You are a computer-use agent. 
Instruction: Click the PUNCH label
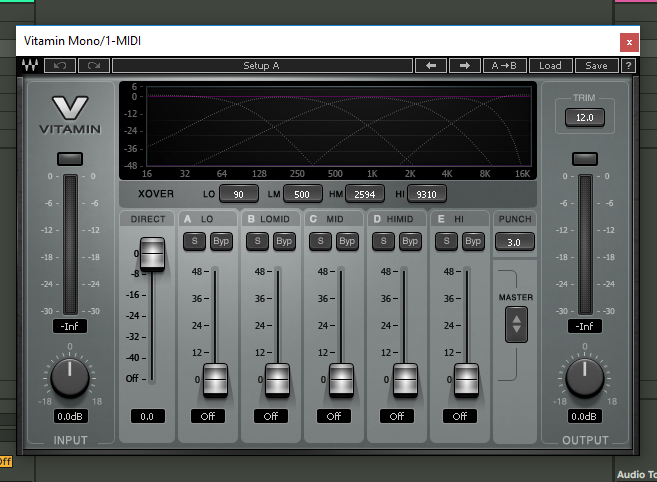click(515, 219)
